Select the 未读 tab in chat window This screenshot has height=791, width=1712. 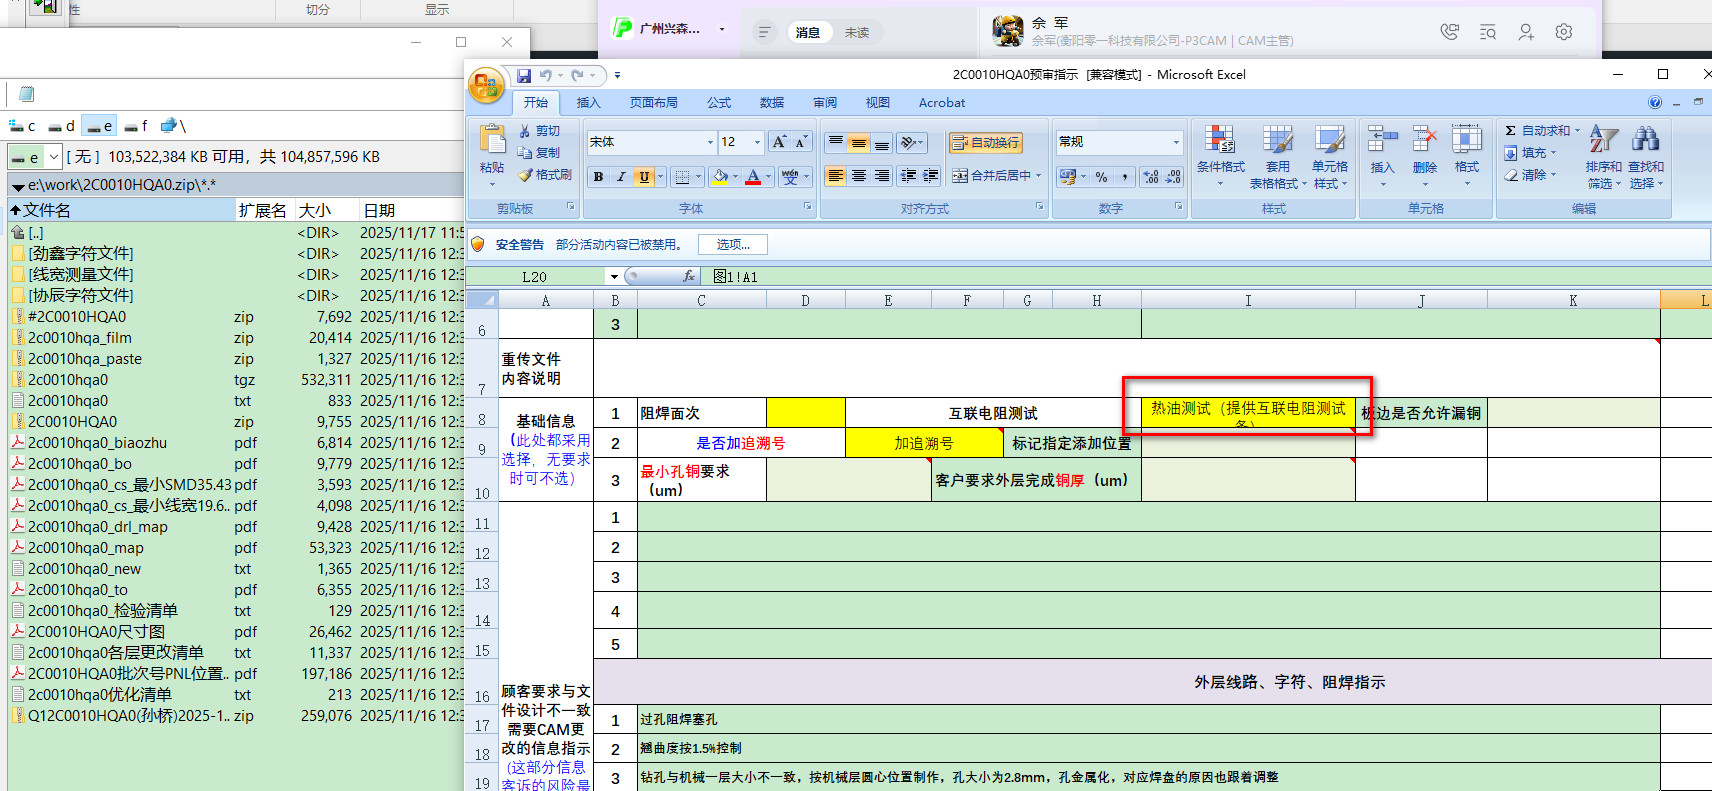pyautogui.click(x=857, y=33)
